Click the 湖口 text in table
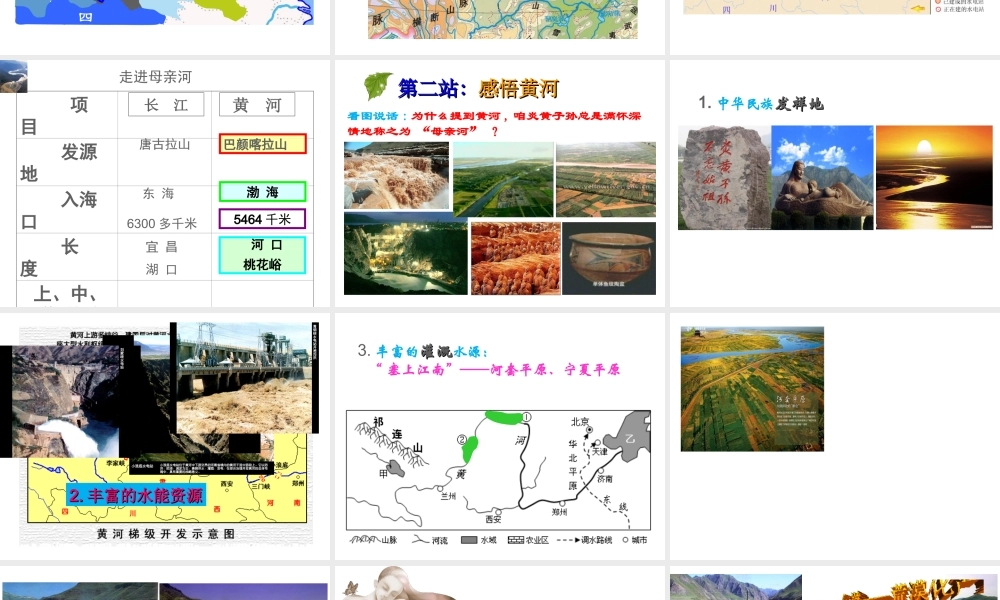Image resolution: width=1000 pixels, height=600 pixels. click(161, 269)
